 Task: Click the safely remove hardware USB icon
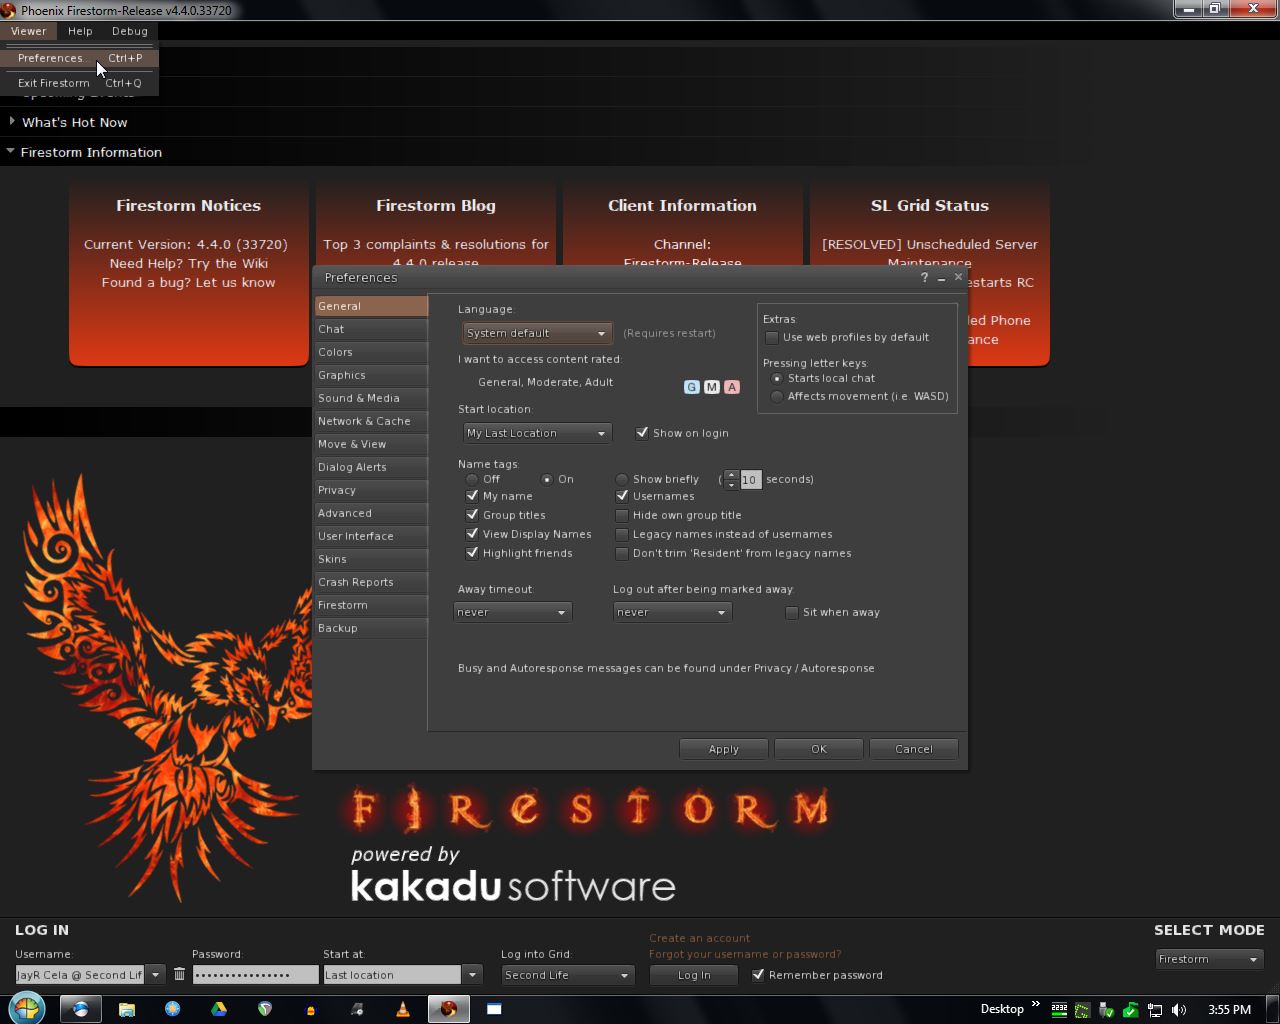coord(1107,1009)
